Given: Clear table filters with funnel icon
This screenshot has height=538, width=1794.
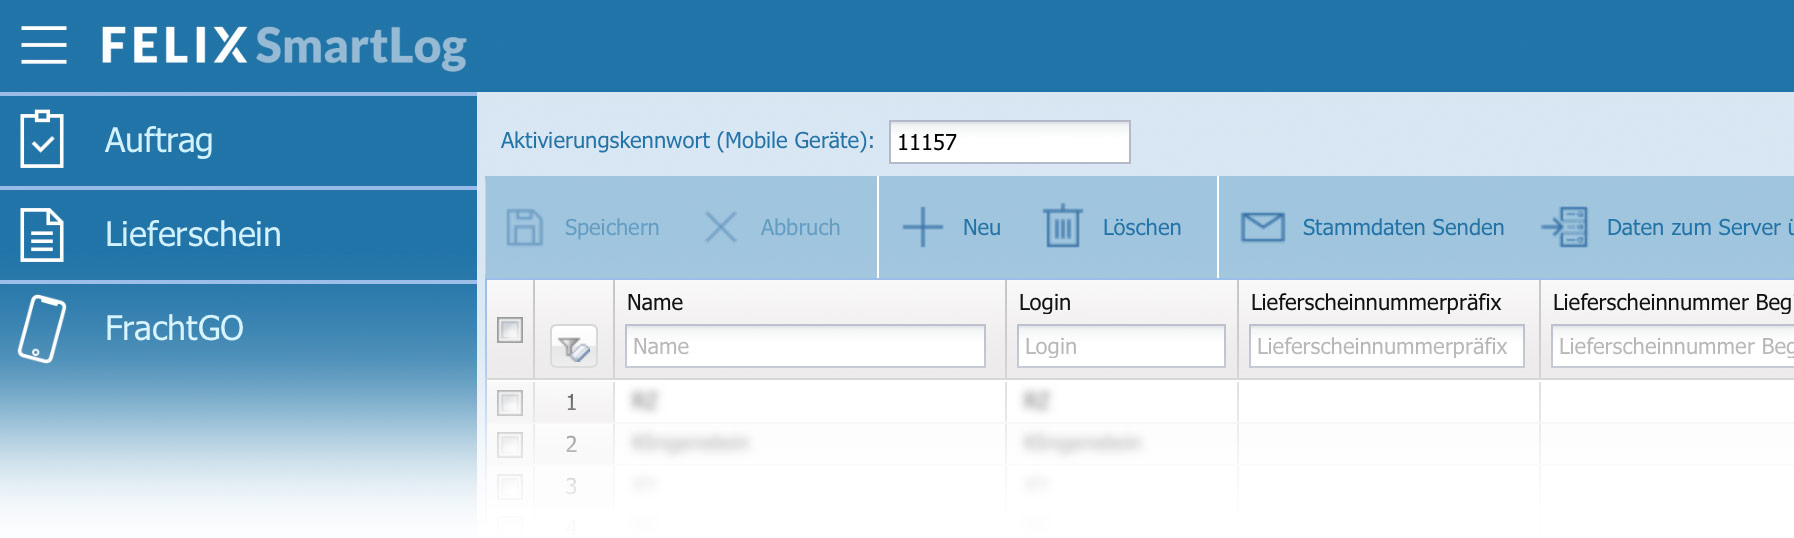Looking at the screenshot, I should 574,347.
